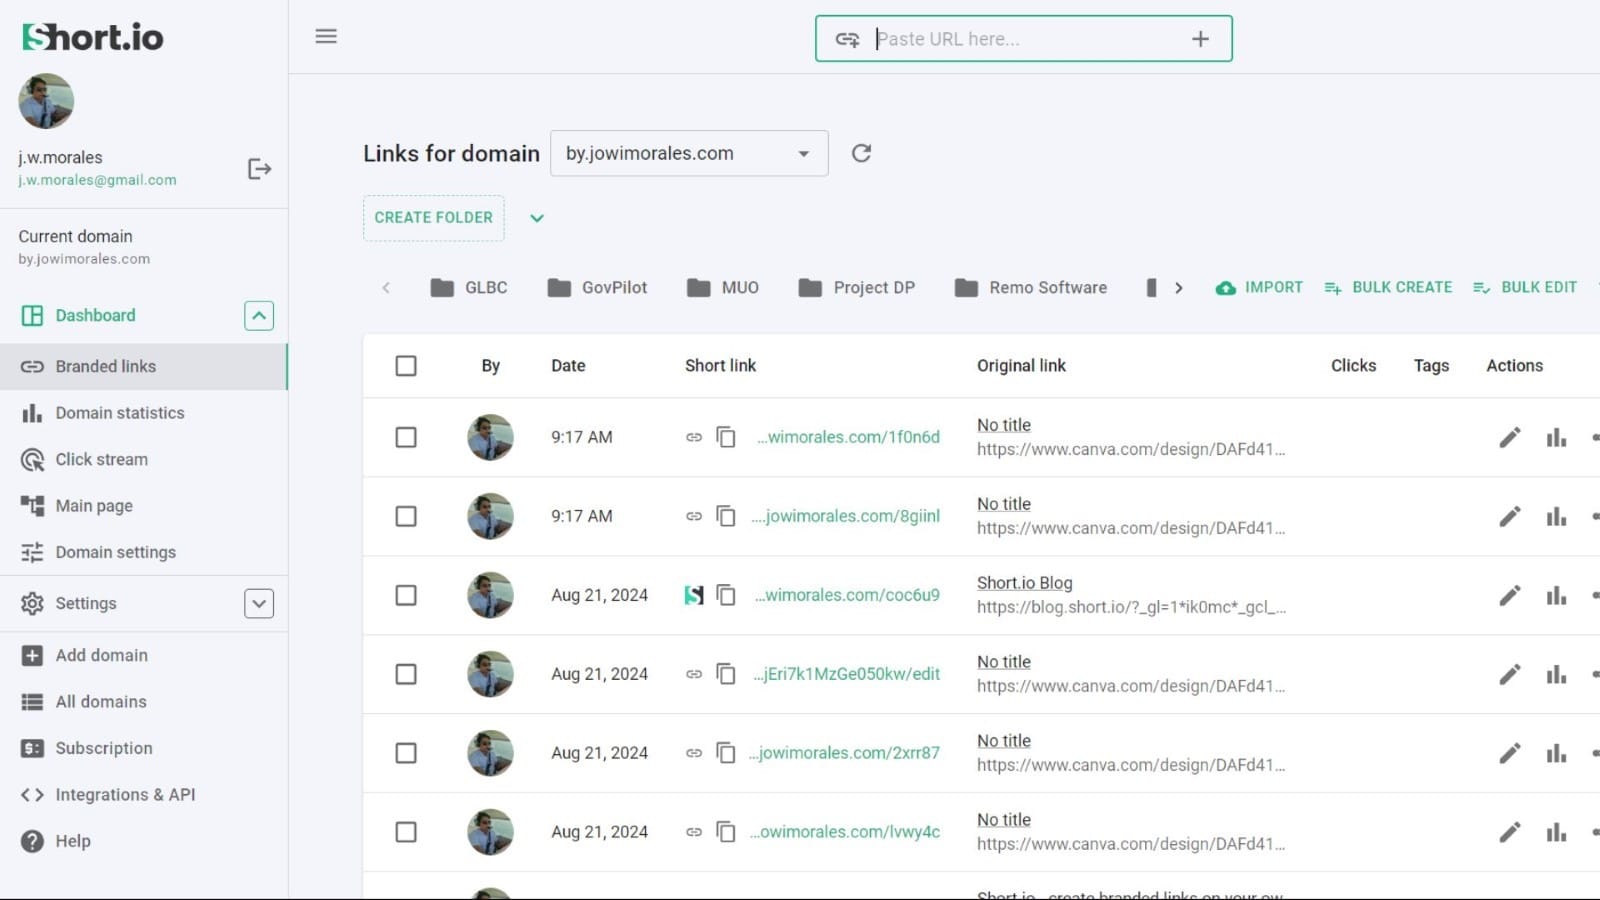Copy the short link ending lvwy4c
Viewport: 1600px width, 900px height.
[x=726, y=832]
